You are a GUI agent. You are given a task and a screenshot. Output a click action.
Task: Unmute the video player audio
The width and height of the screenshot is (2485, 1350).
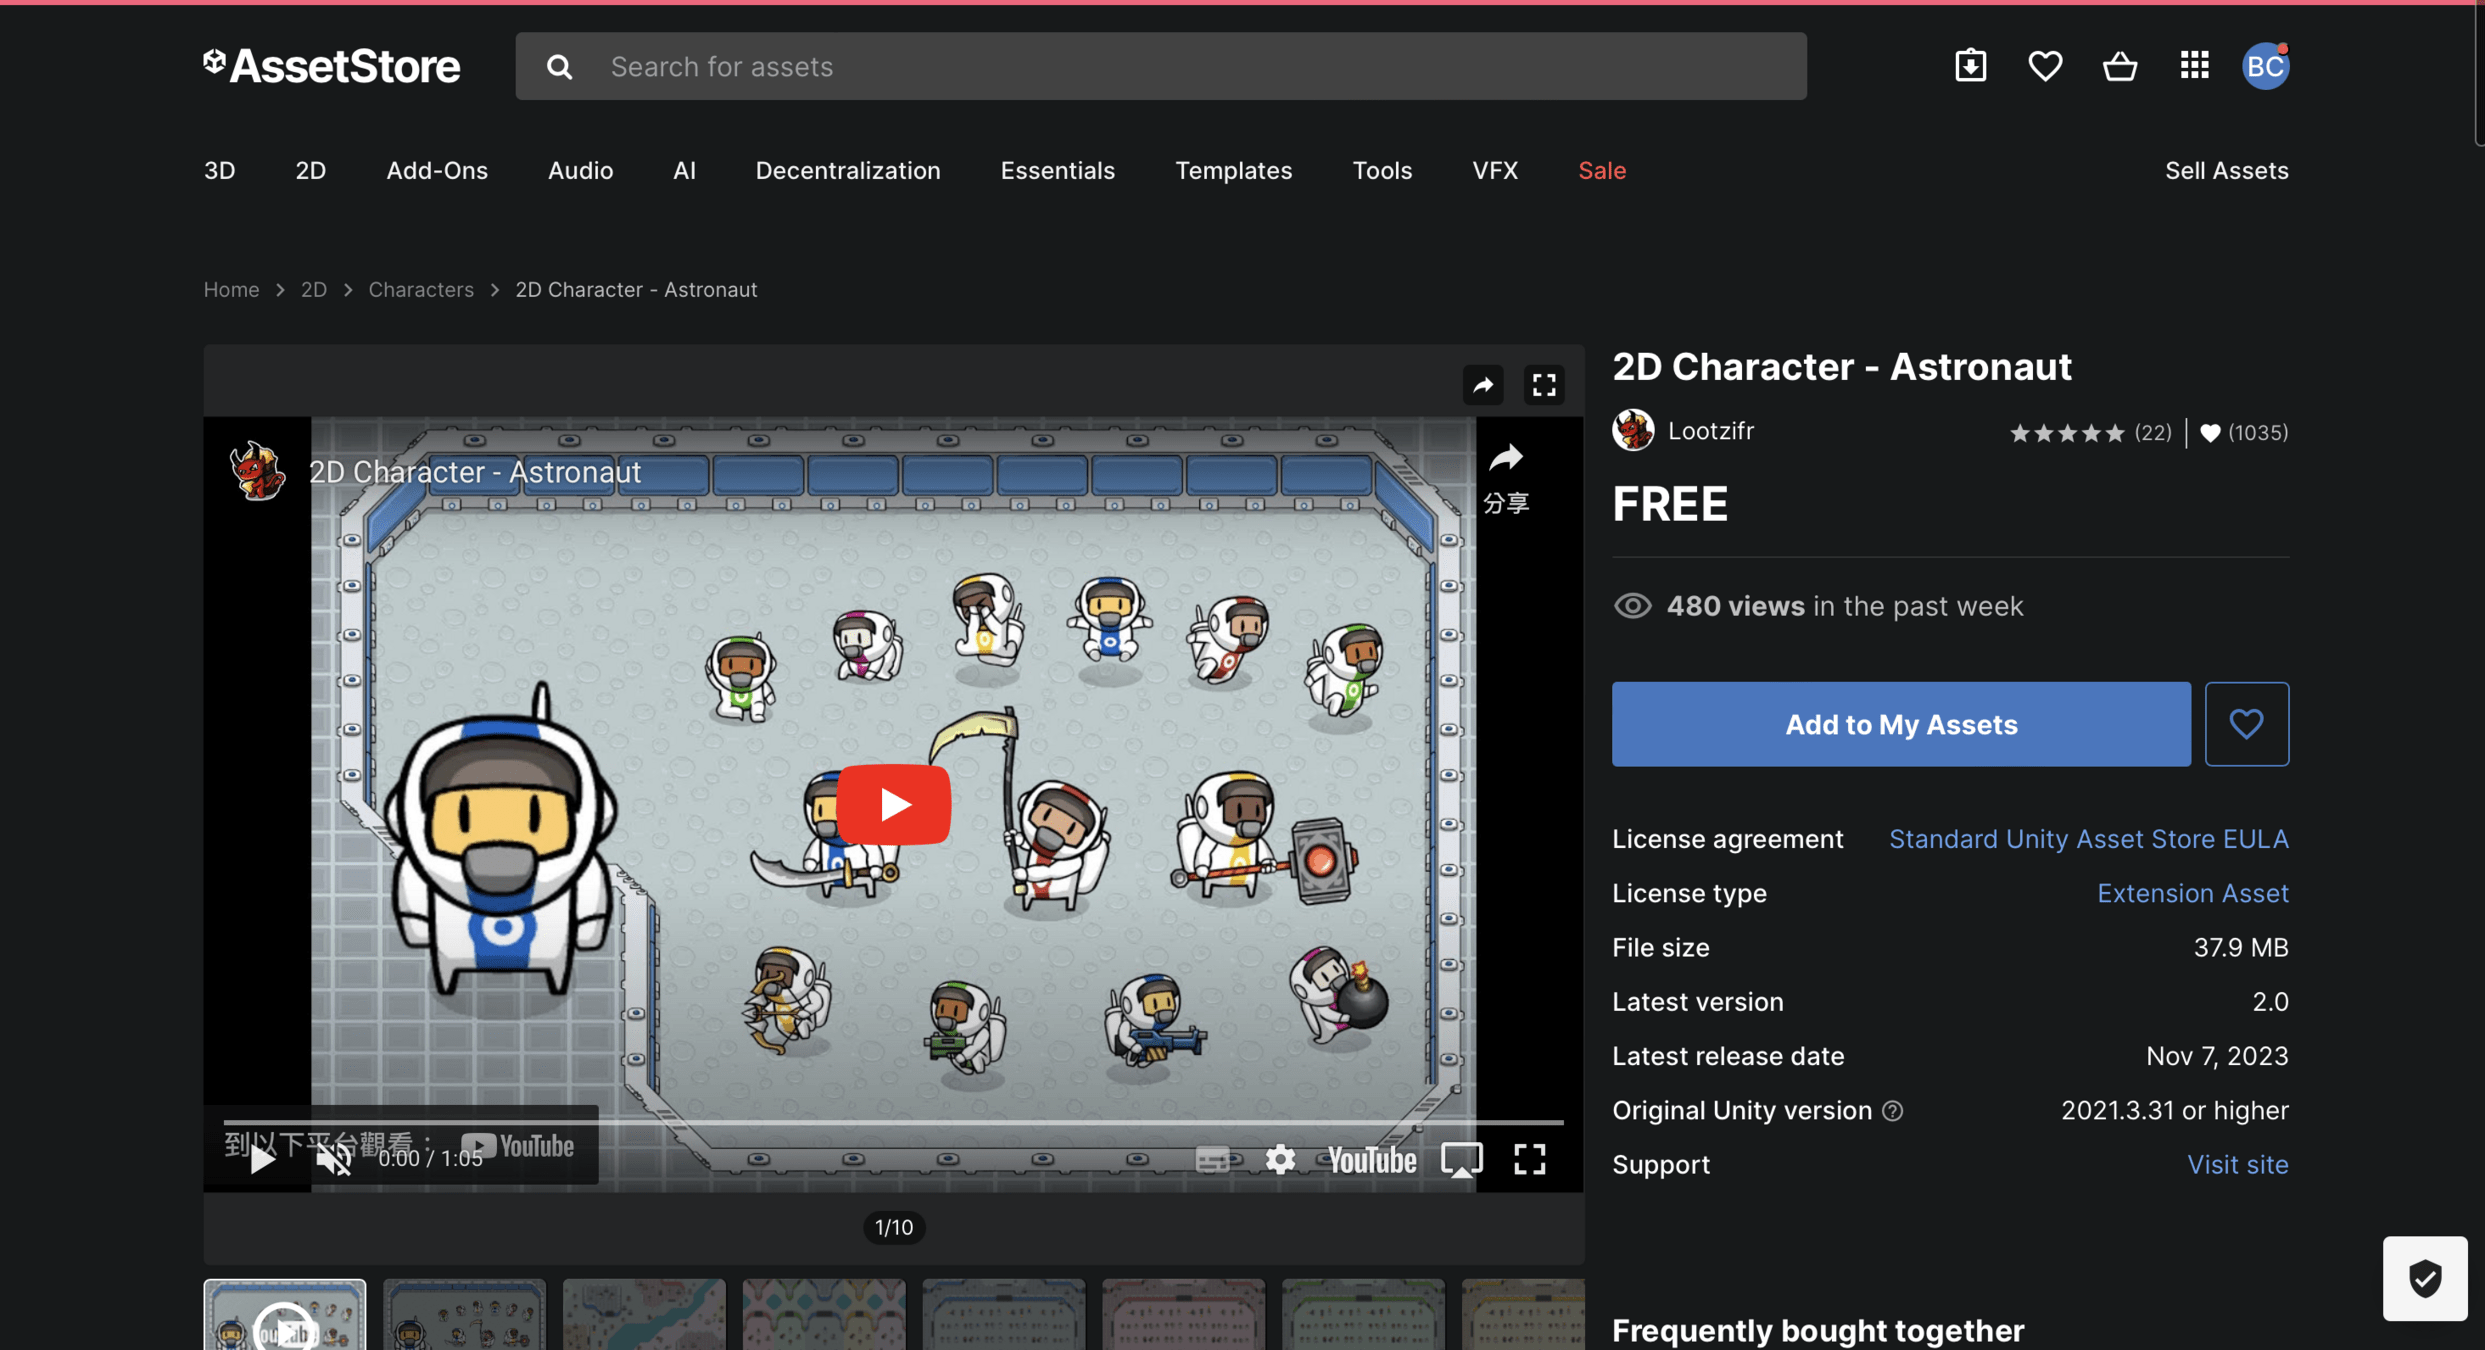pyautogui.click(x=333, y=1159)
